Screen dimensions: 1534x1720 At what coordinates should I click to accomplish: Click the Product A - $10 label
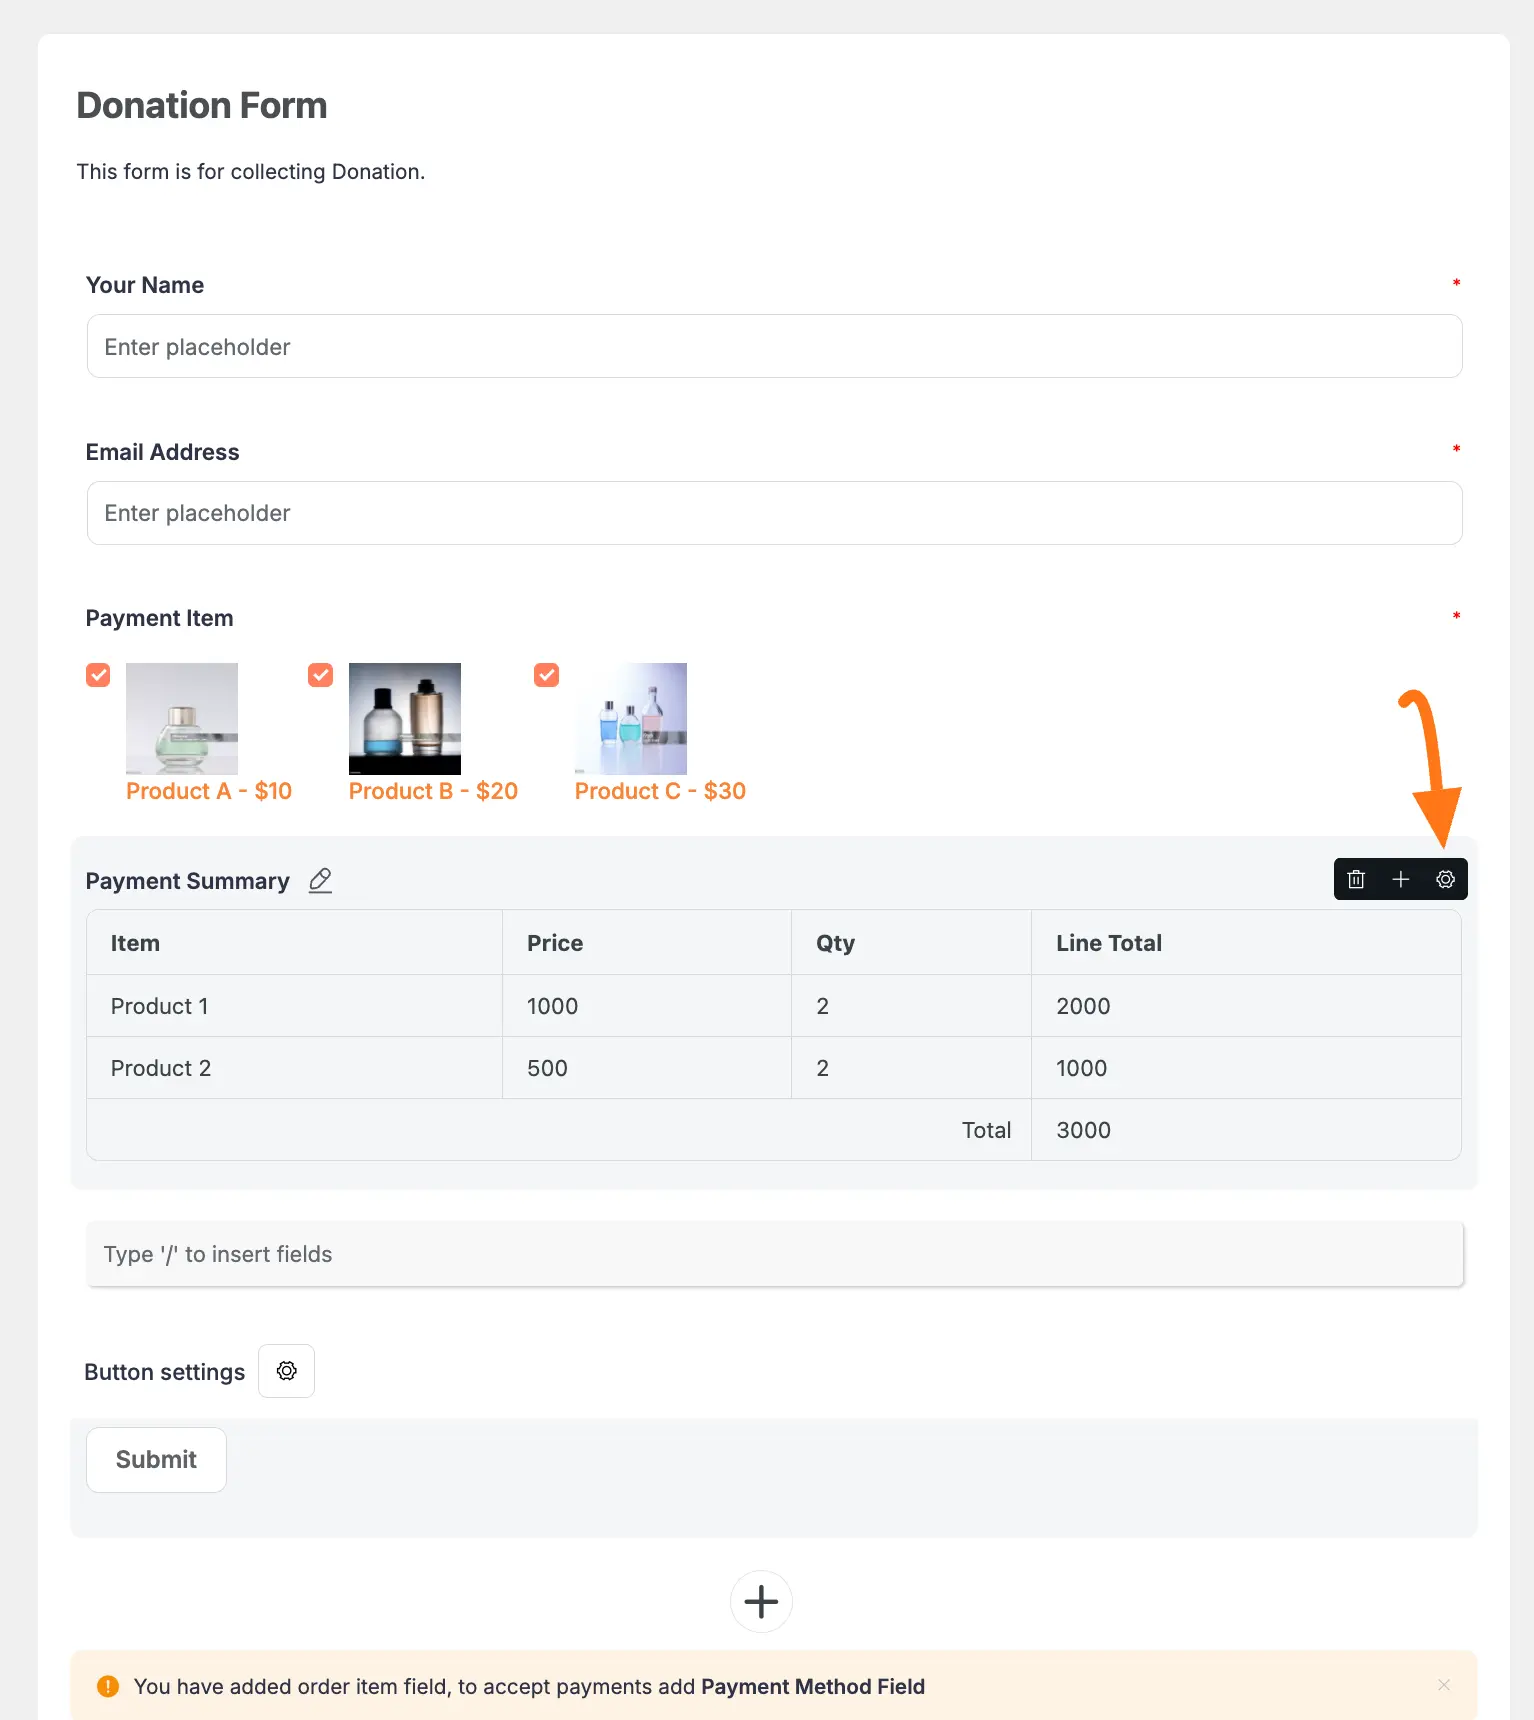pos(209,791)
